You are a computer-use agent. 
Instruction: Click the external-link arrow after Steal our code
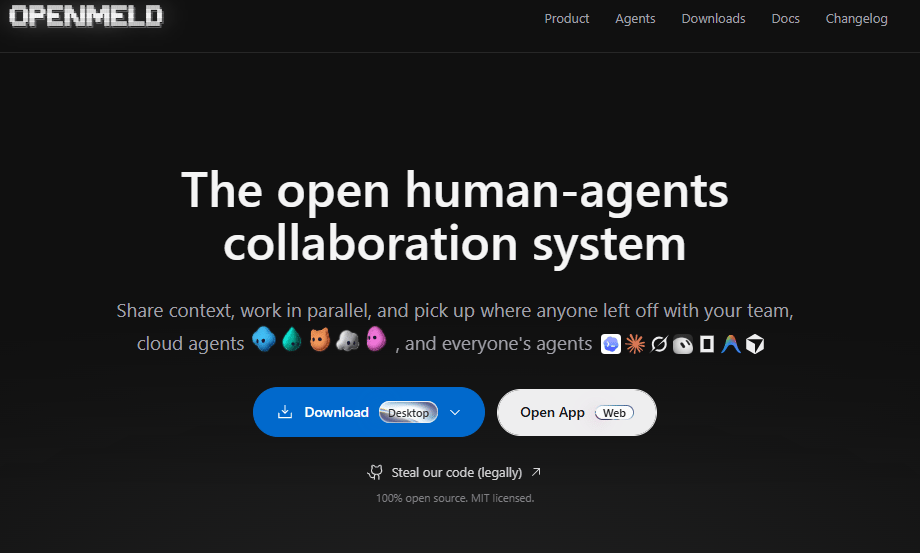536,471
